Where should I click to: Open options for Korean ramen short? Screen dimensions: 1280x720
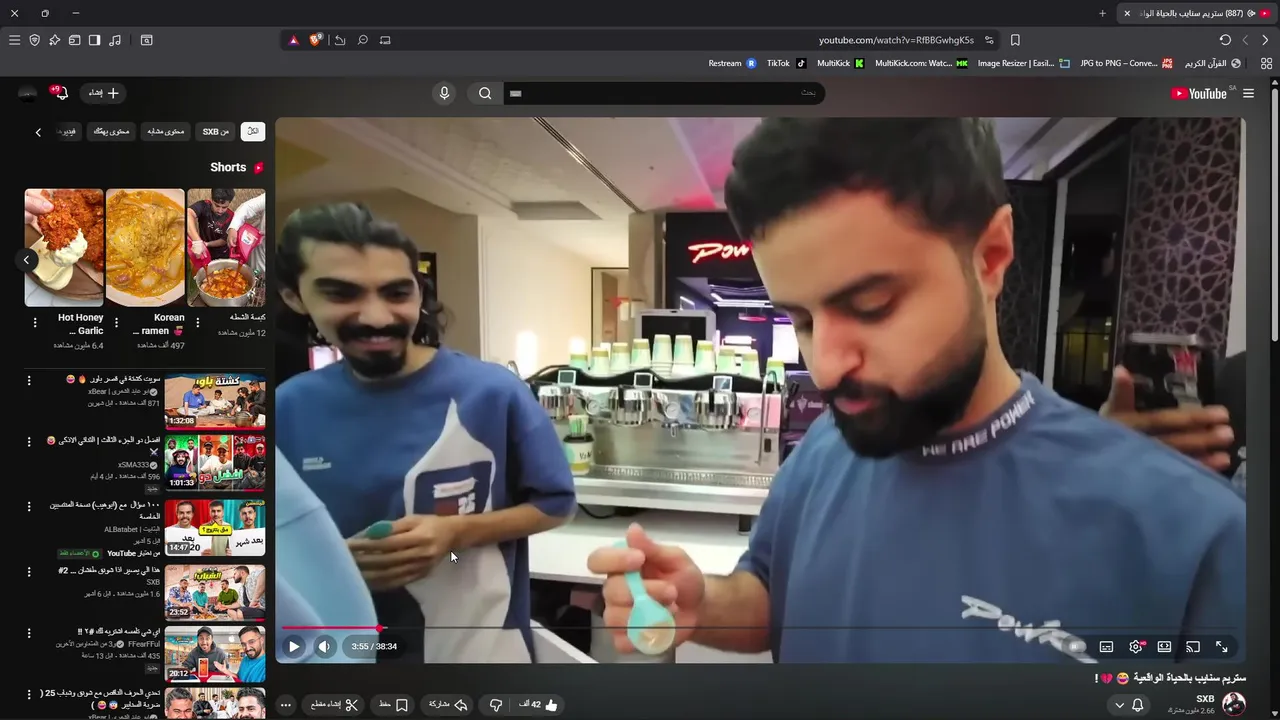click(x=116, y=322)
